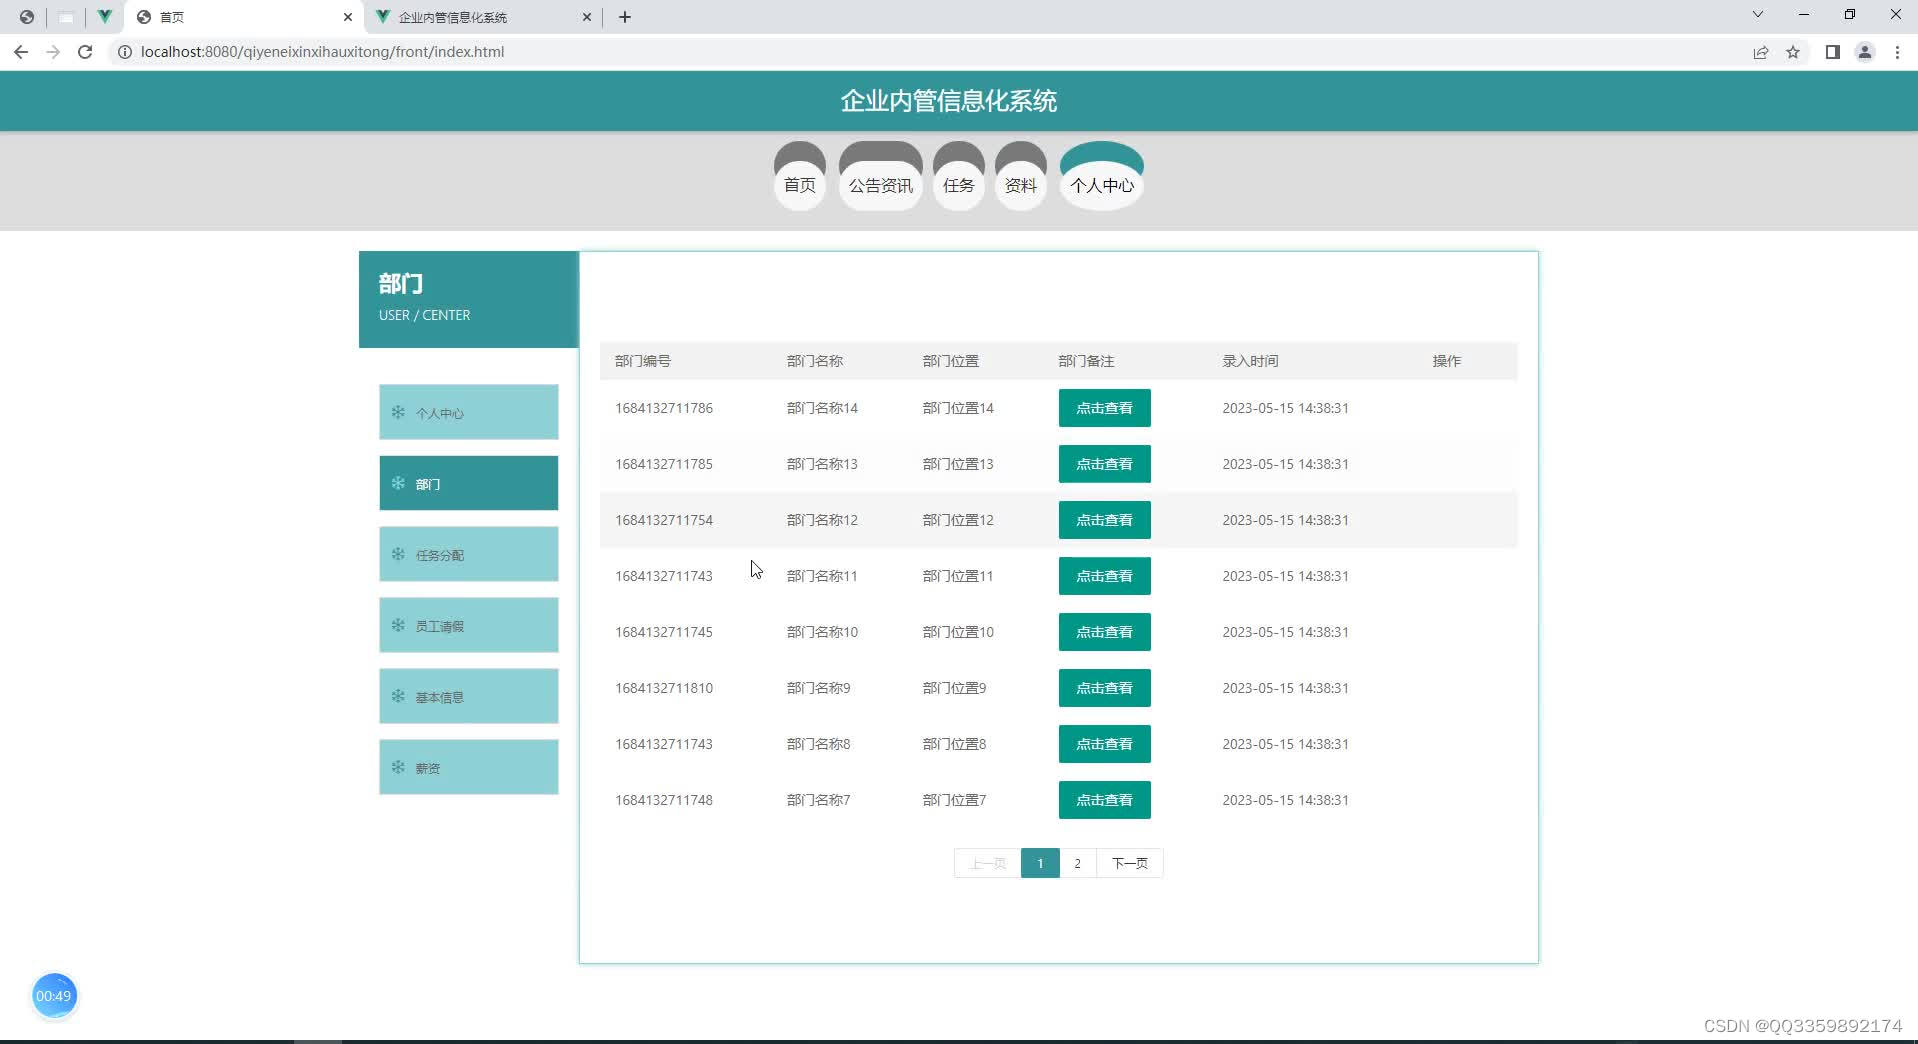The height and width of the screenshot is (1044, 1918).
Task: Select cell 1684132711786
Action: pyautogui.click(x=664, y=408)
